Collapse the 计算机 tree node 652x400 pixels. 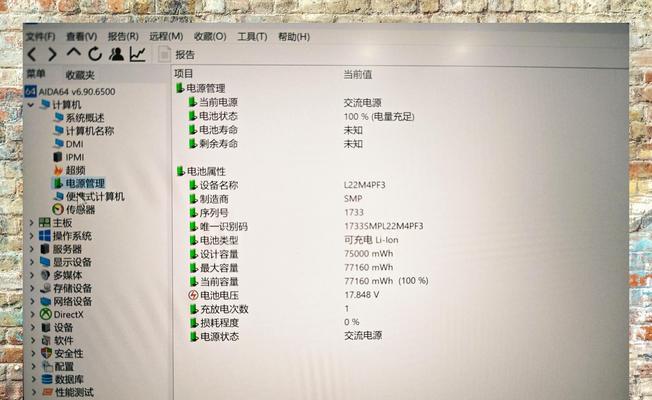click(x=31, y=104)
